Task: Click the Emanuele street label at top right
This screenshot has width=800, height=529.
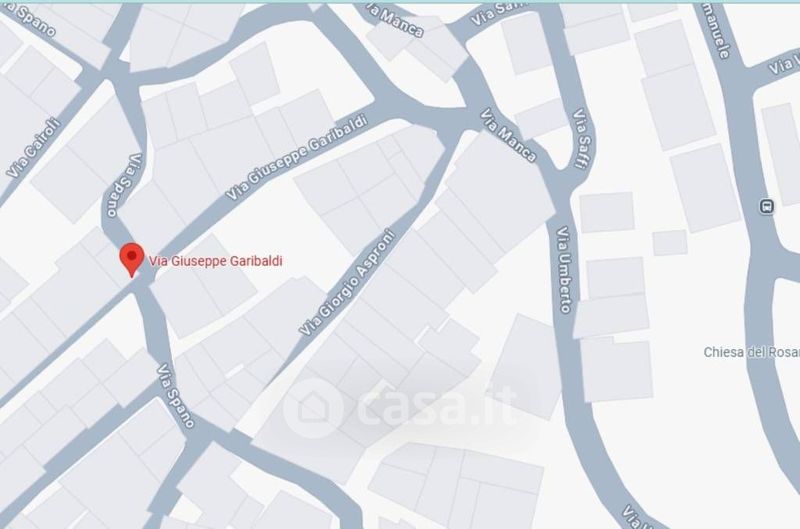Action: 718,31
